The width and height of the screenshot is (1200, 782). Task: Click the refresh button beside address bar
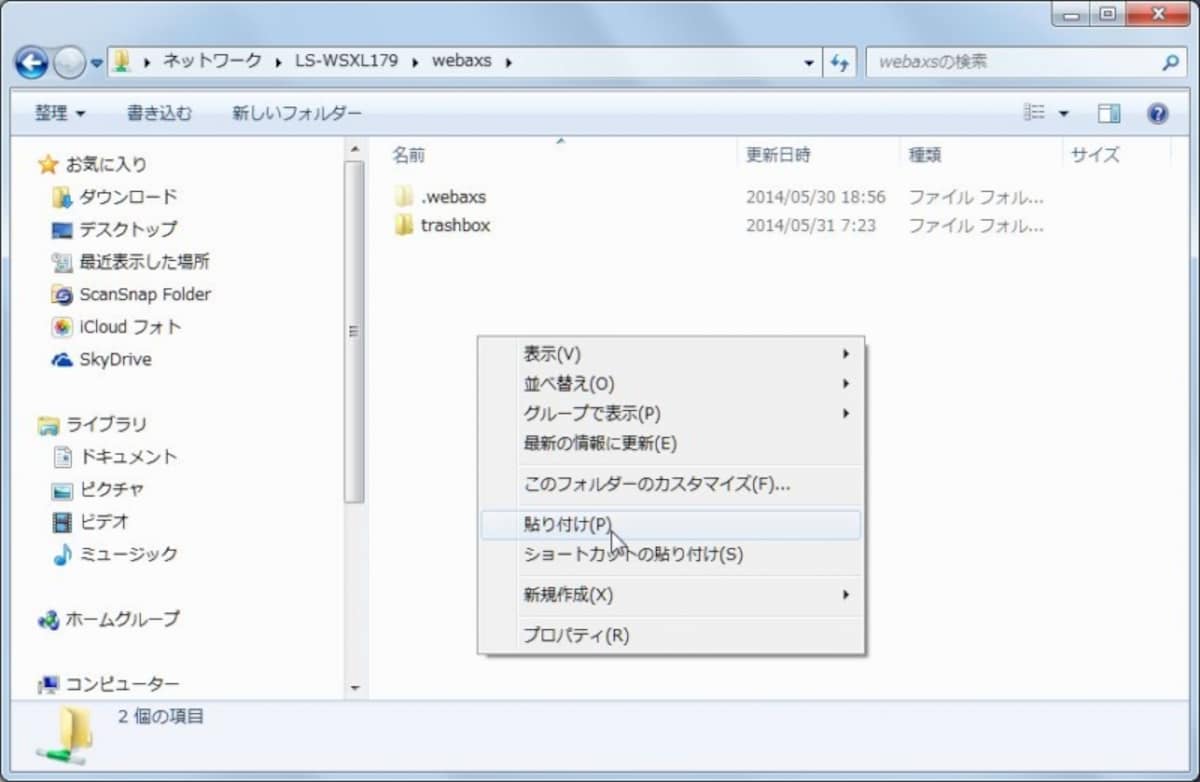click(x=839, y=62)
